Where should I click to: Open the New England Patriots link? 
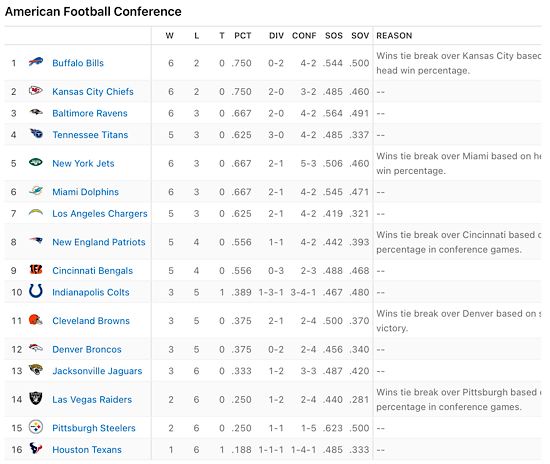[99, 242]
